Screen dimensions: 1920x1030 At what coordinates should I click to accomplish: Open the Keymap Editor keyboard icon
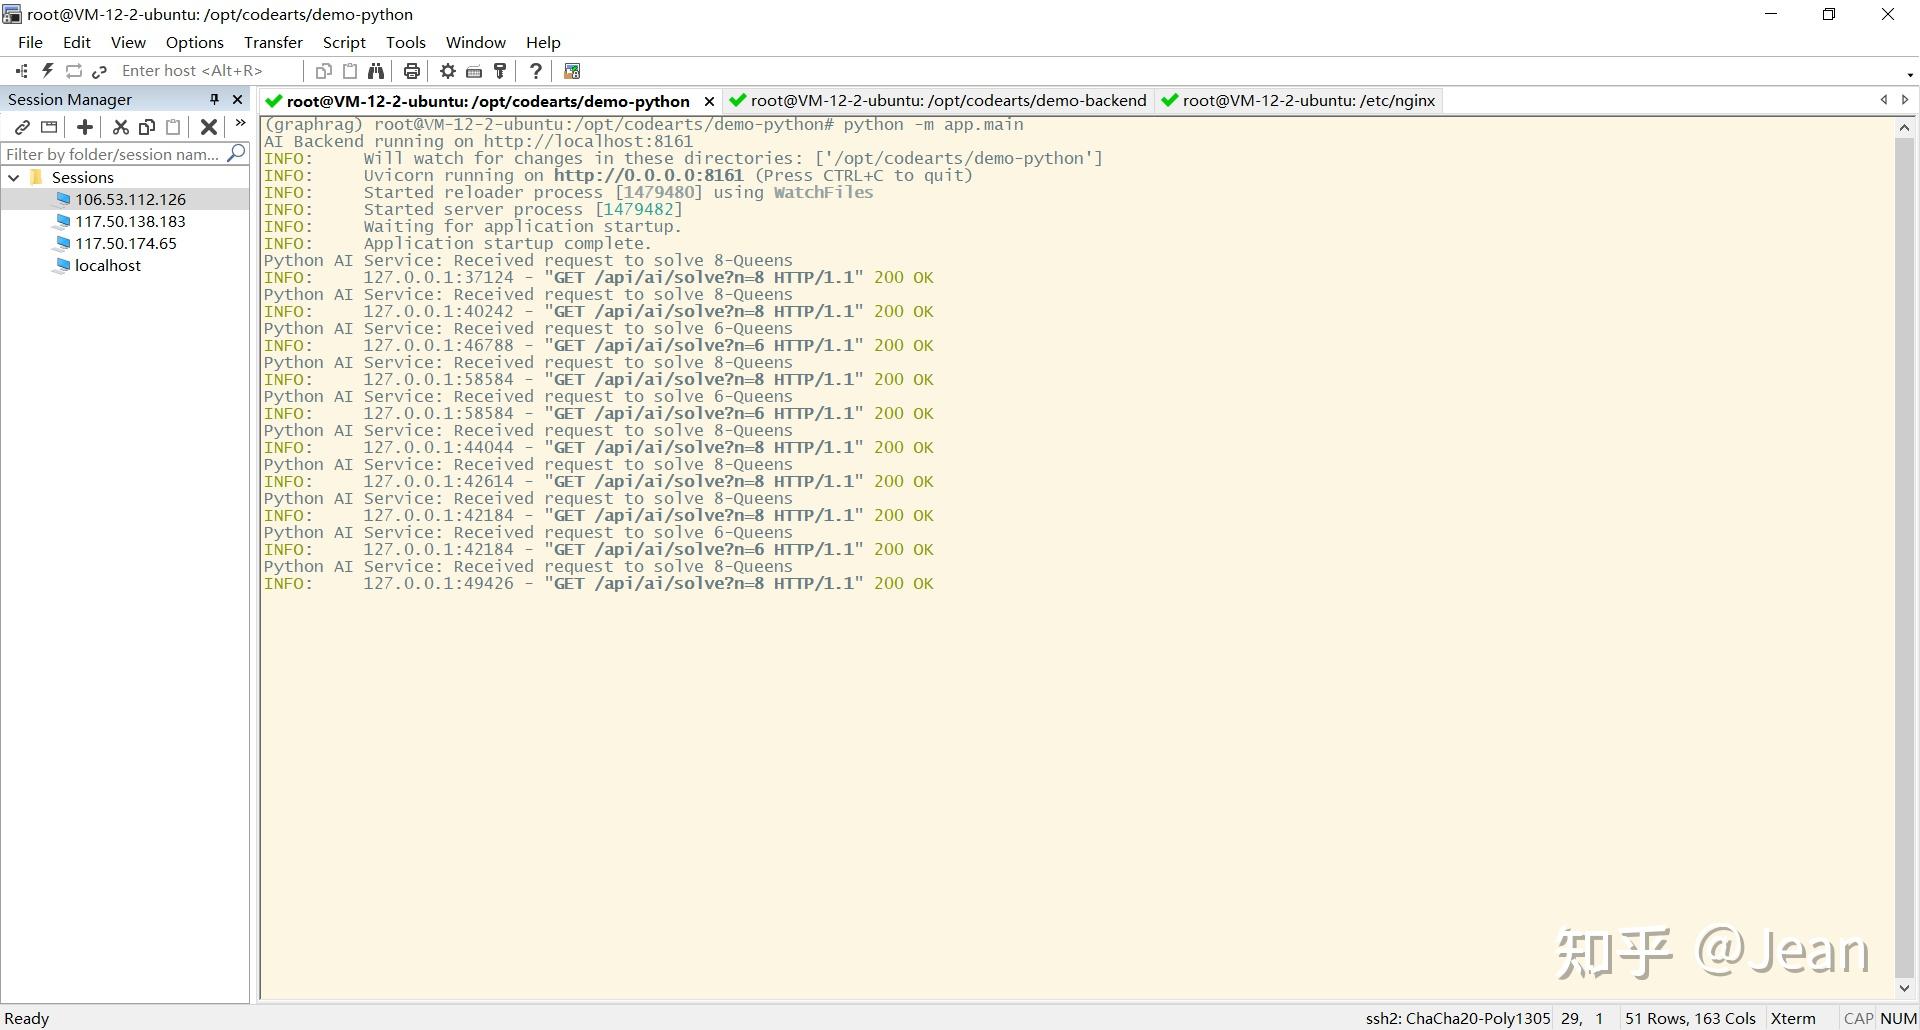pyautogui.click(x=474, y=71)
